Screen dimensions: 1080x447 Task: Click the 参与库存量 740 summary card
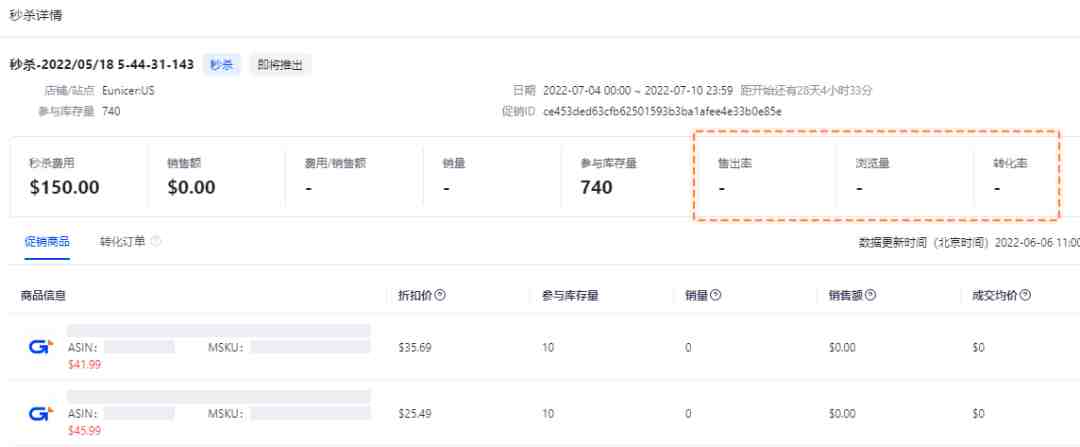click(x=630, y=177)
